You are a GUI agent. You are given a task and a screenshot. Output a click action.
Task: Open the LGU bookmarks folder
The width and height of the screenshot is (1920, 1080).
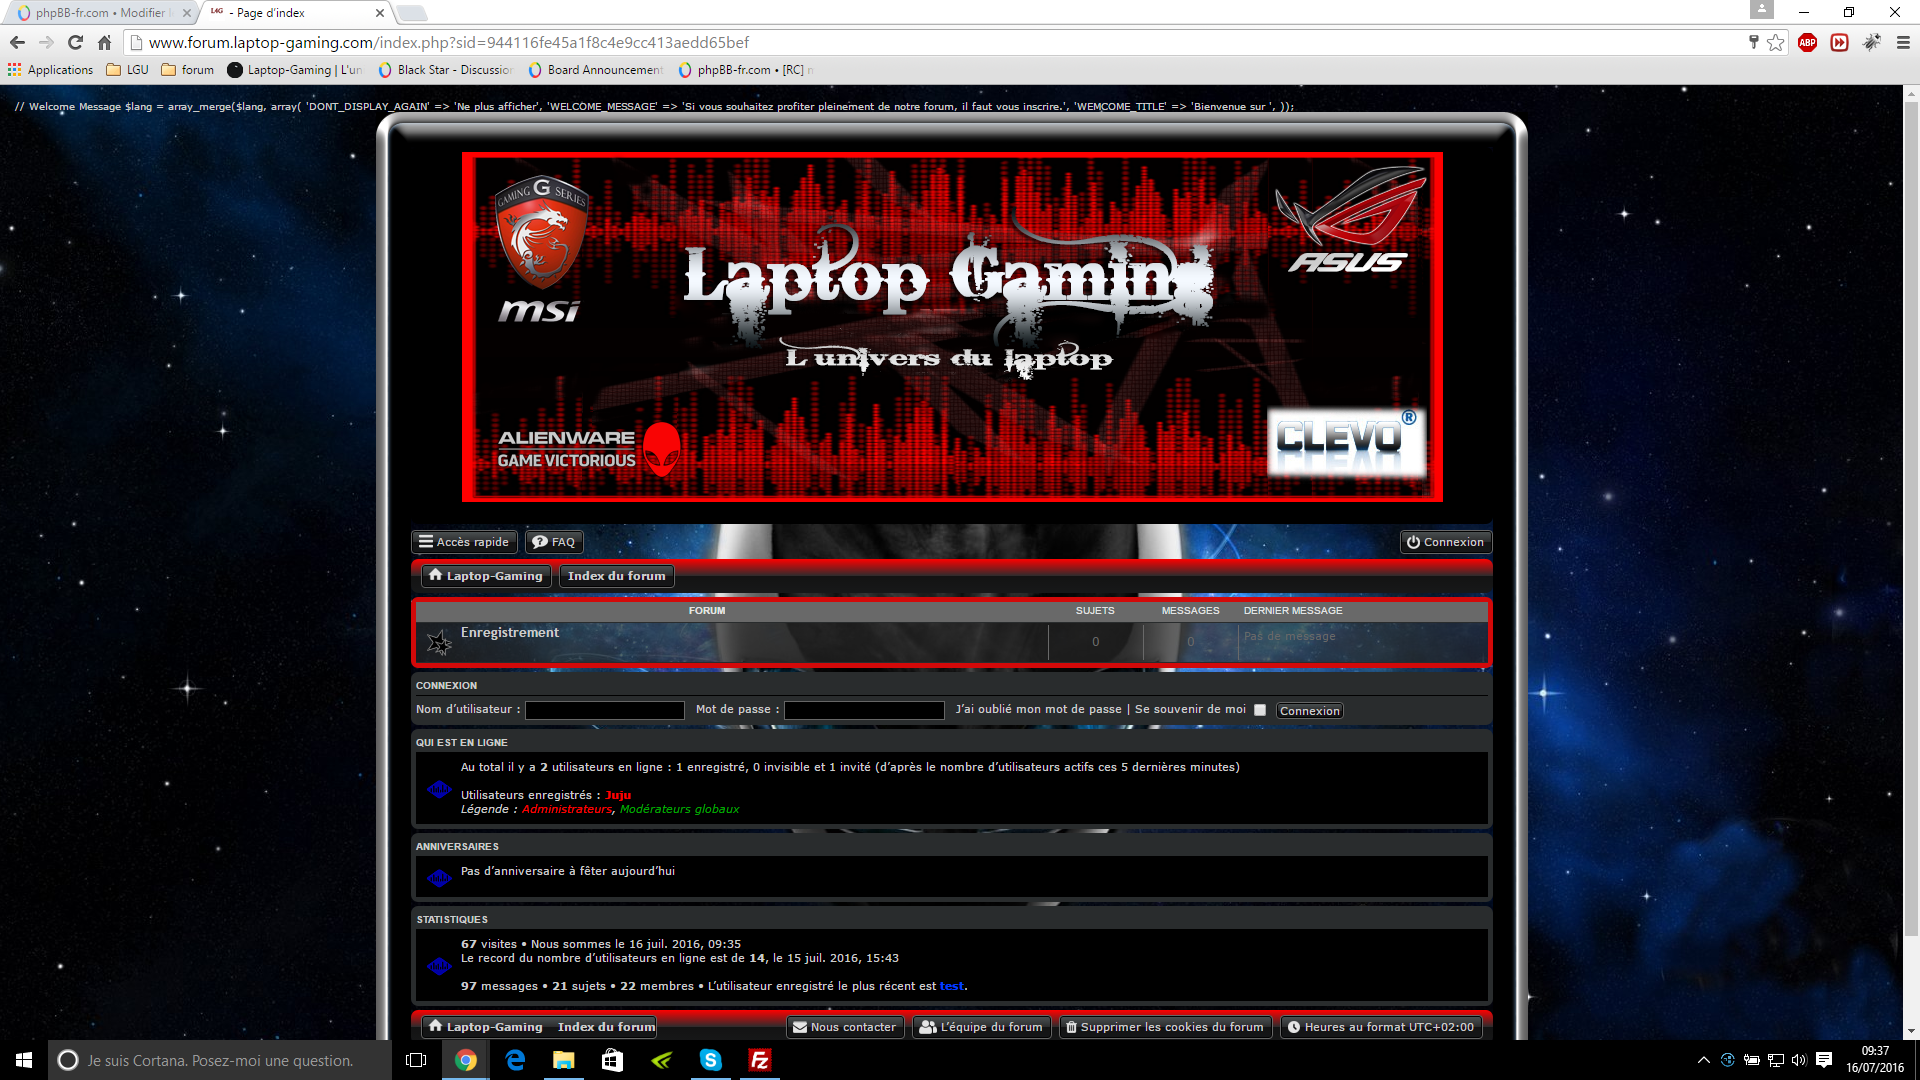pyautogui.click(x=127, y=70)
